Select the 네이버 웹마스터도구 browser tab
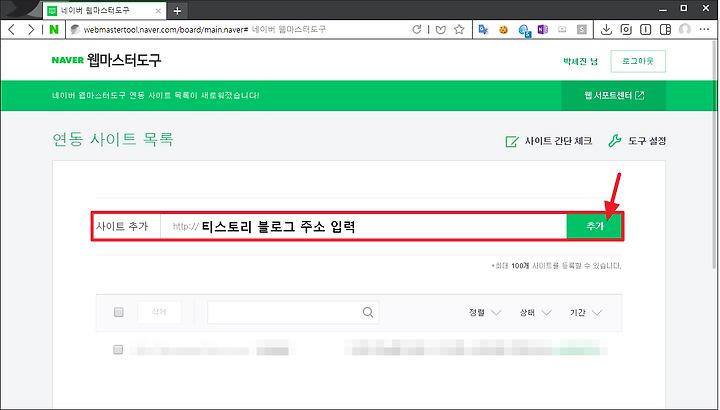This screenshot has height=410, width=720. point(104,11)
